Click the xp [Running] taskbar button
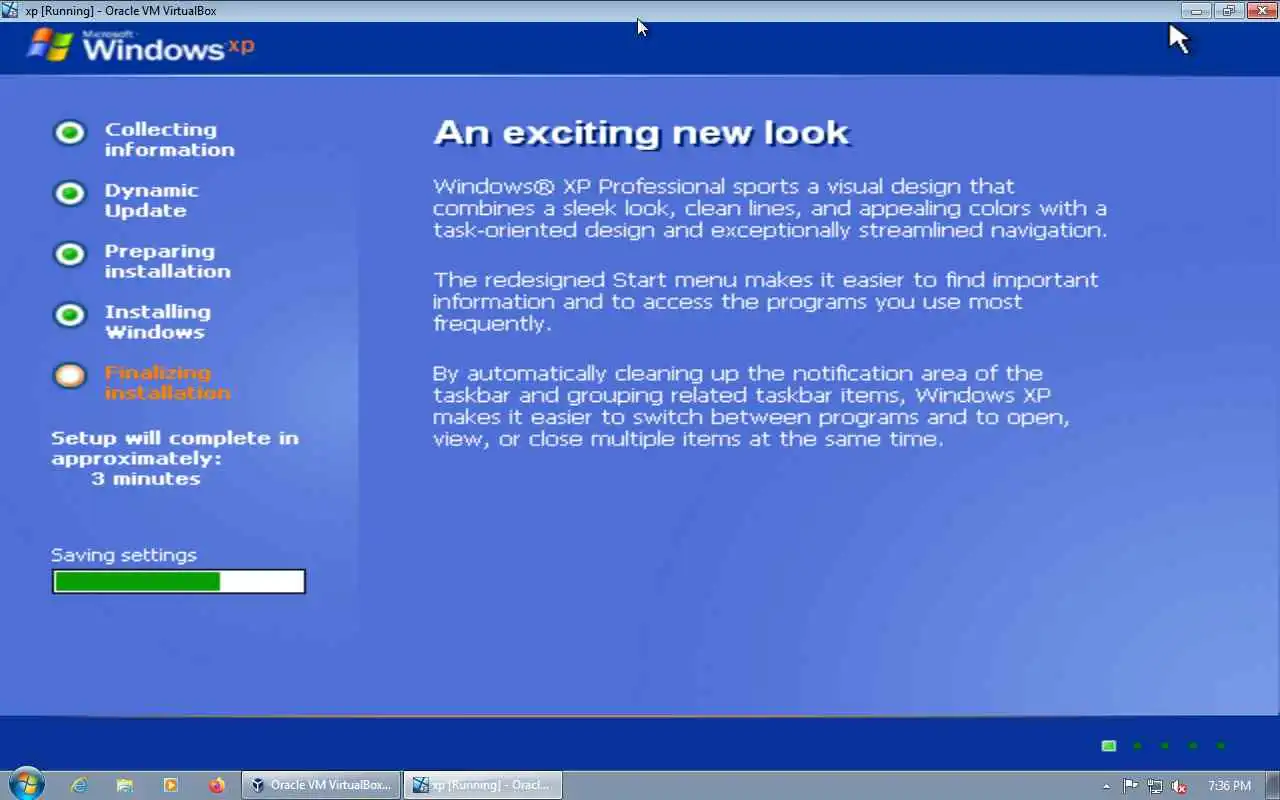The width and height of the screenshot is (1280, 800). pyautogui.click(x=483, y=785)
